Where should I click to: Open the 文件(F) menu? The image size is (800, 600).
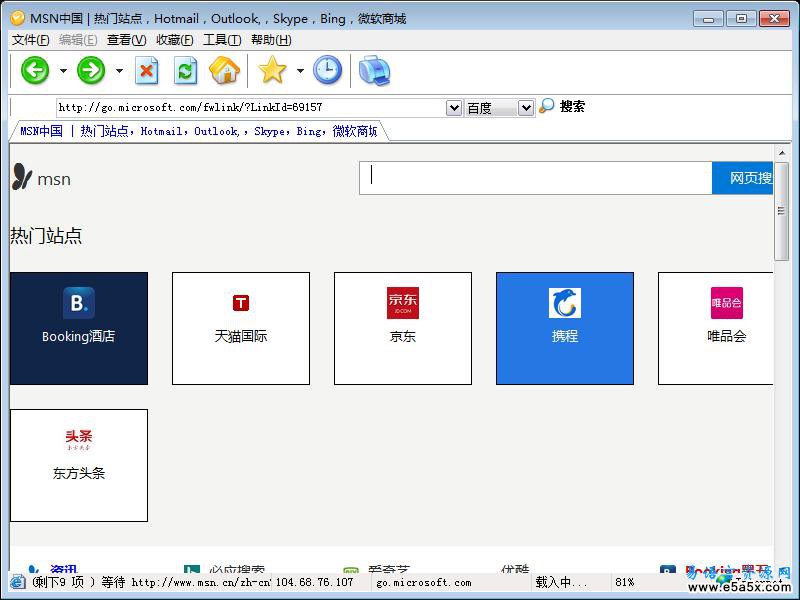[30, 40]
